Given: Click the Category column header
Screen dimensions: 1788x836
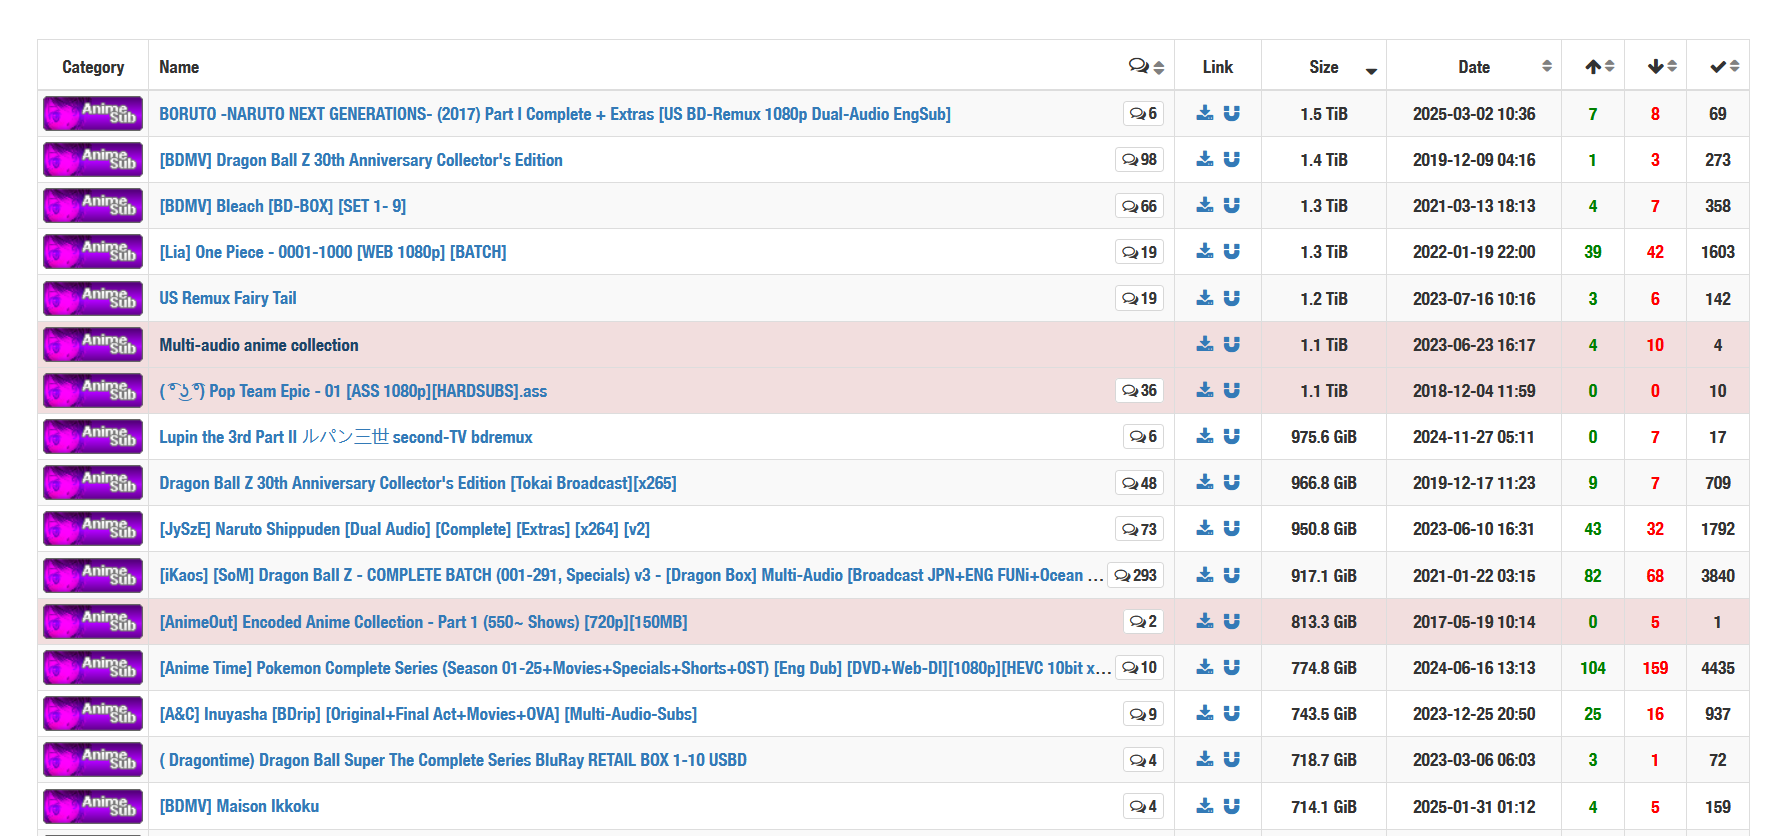Looking at the screenshot, I should click(x=93, y=67).
